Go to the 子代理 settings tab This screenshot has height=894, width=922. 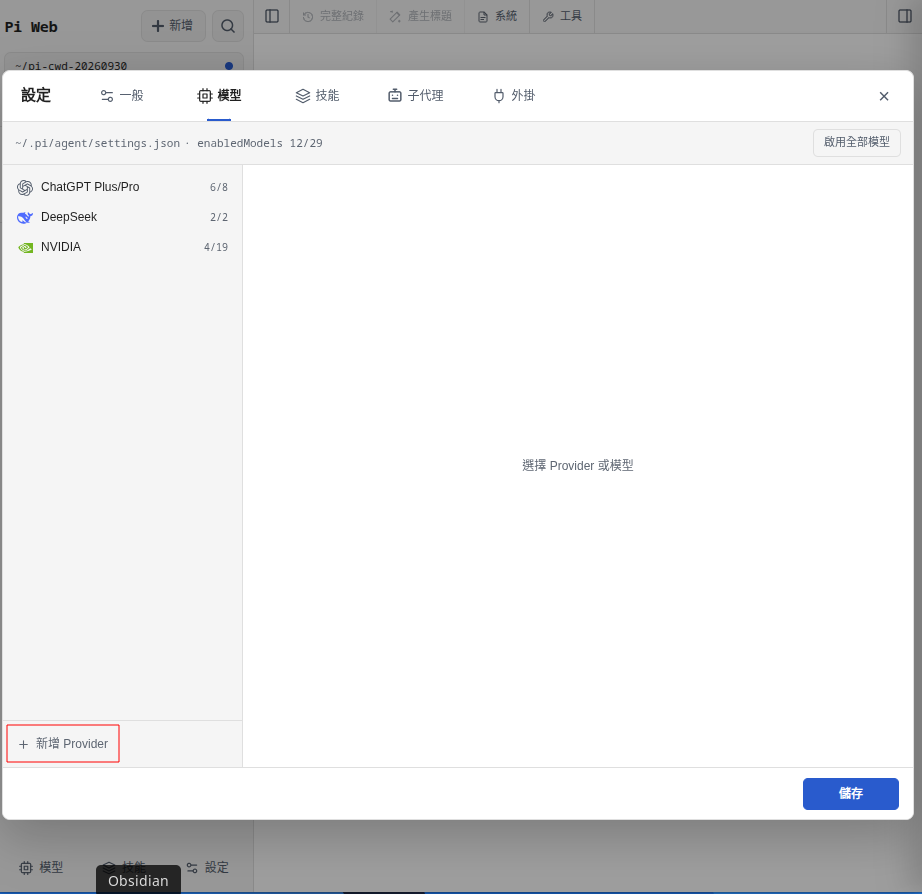[416, 95]
